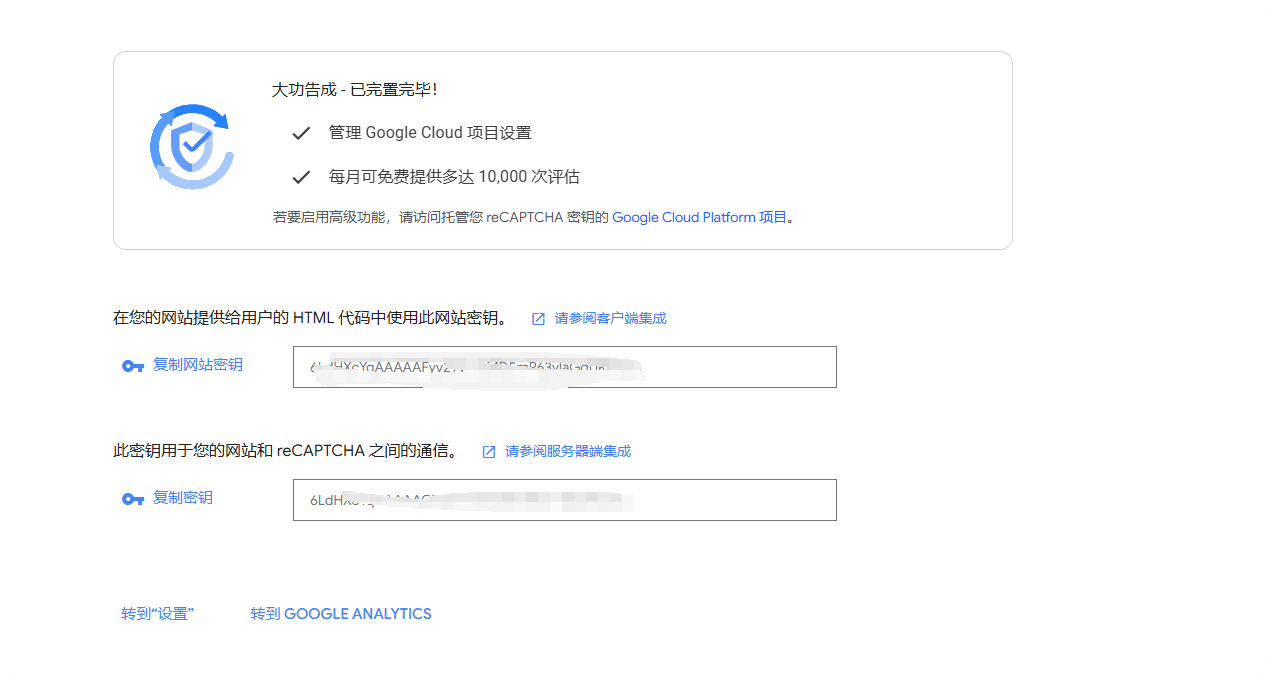The image size is (1266, 673).
Task: Copy site key via 复制网站密钥
Action: [198, 365]
